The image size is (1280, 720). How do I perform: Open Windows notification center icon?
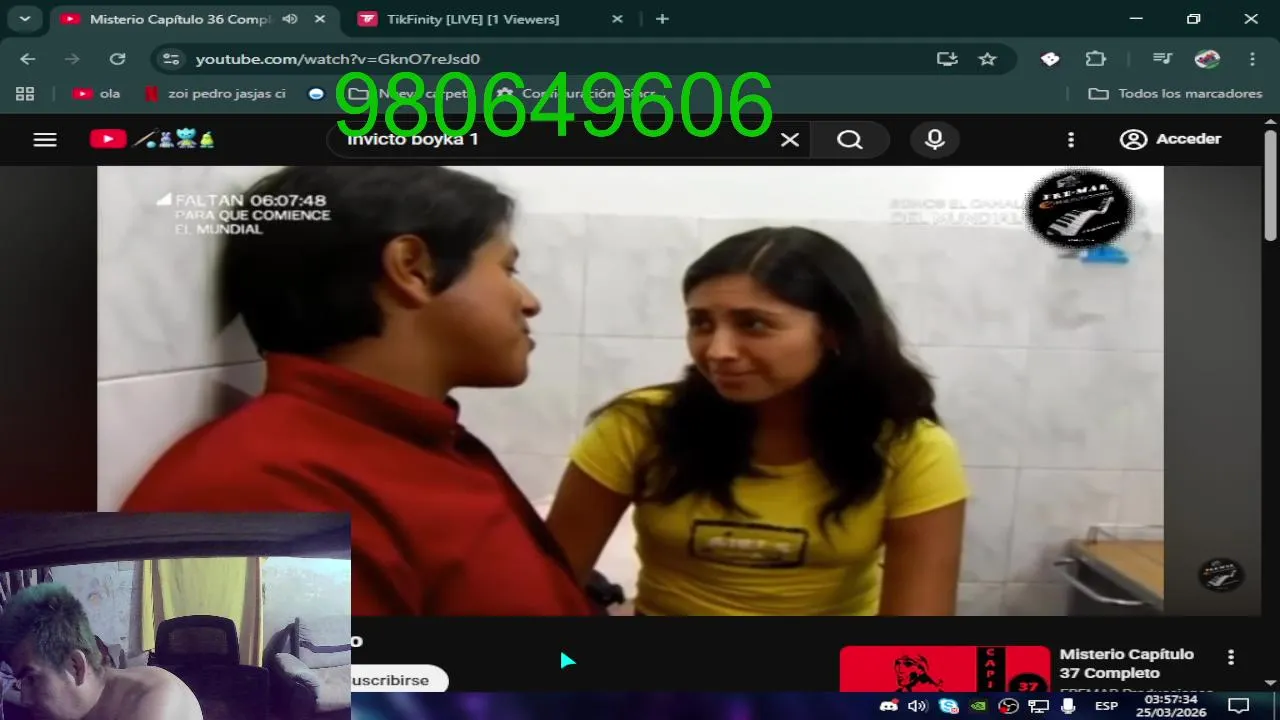(x=1239, y=706)
